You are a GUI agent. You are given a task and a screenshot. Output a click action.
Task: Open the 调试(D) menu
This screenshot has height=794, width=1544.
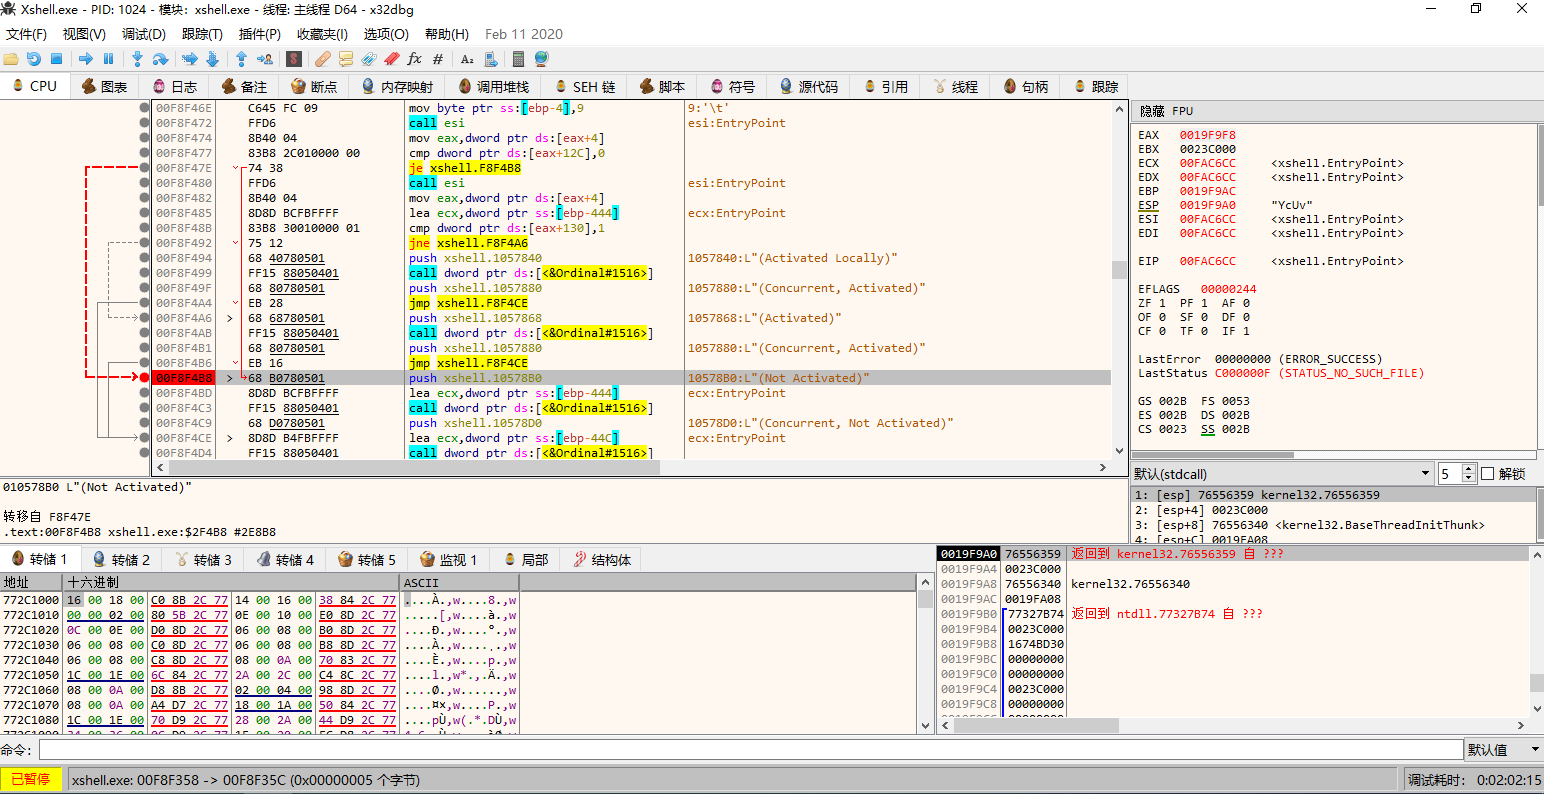[x=144, y=34]
